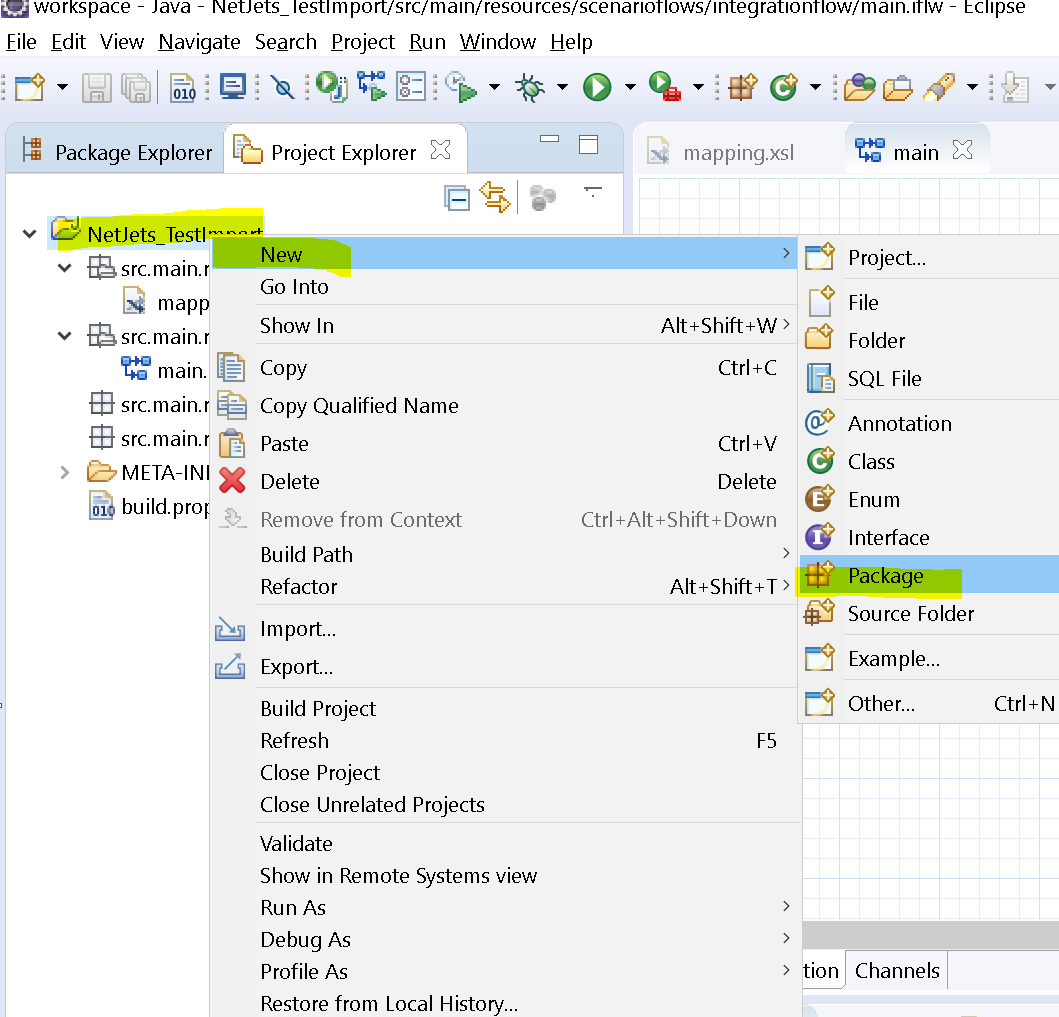Viewport: 1059px width, 1017px height.
Task: Select Import... in the context menu
Action: point(504,629)
